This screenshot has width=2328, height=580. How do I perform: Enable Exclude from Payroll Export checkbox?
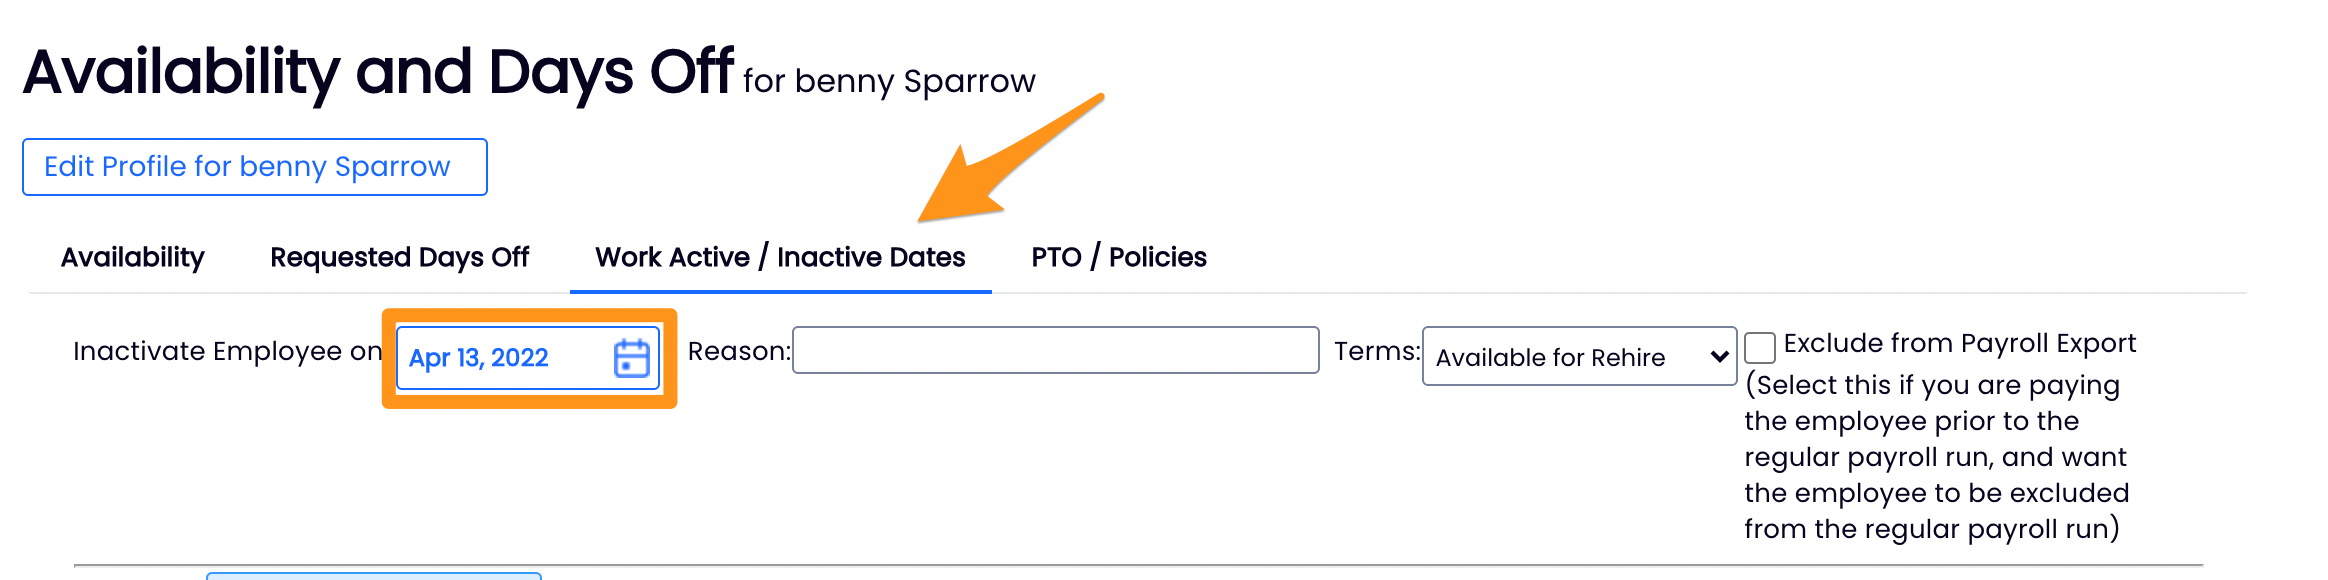pyautogui.click(x=1760, y=348)
